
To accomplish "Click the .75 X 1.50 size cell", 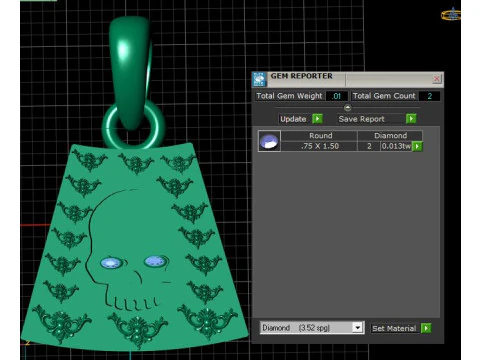I will (319, 146).
